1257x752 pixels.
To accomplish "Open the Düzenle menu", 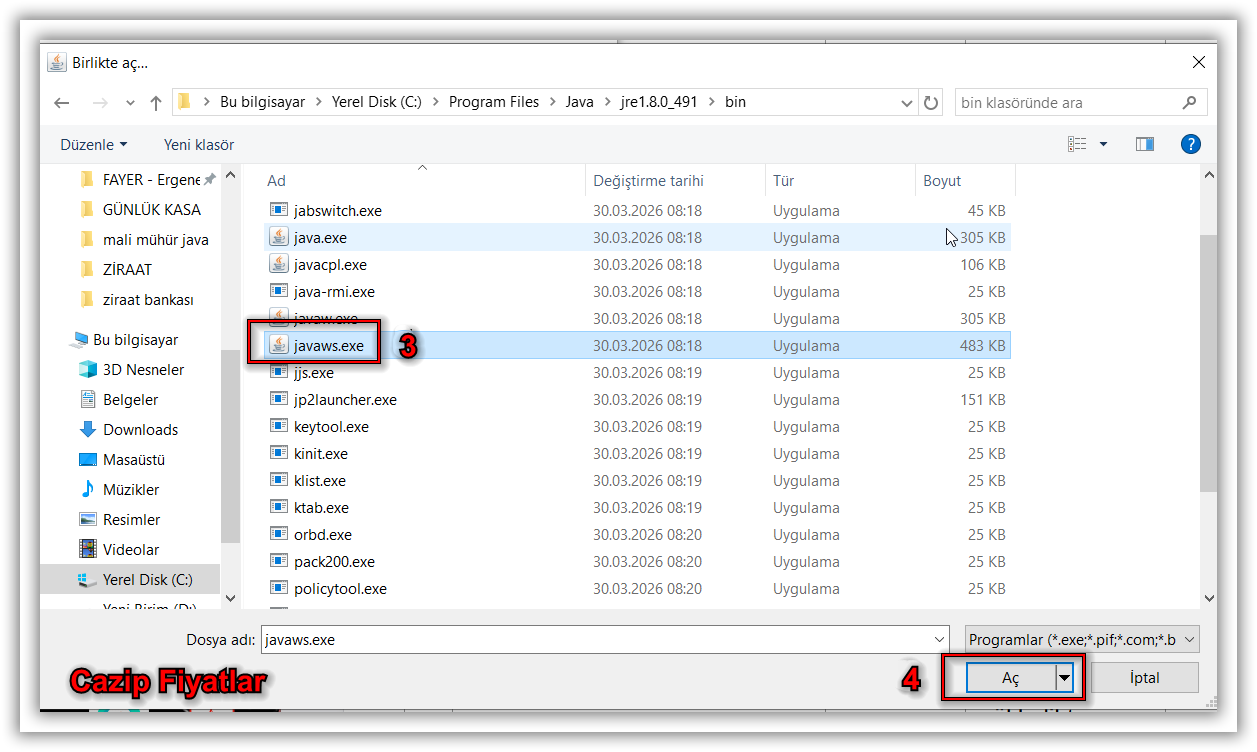I will (94, 145).
